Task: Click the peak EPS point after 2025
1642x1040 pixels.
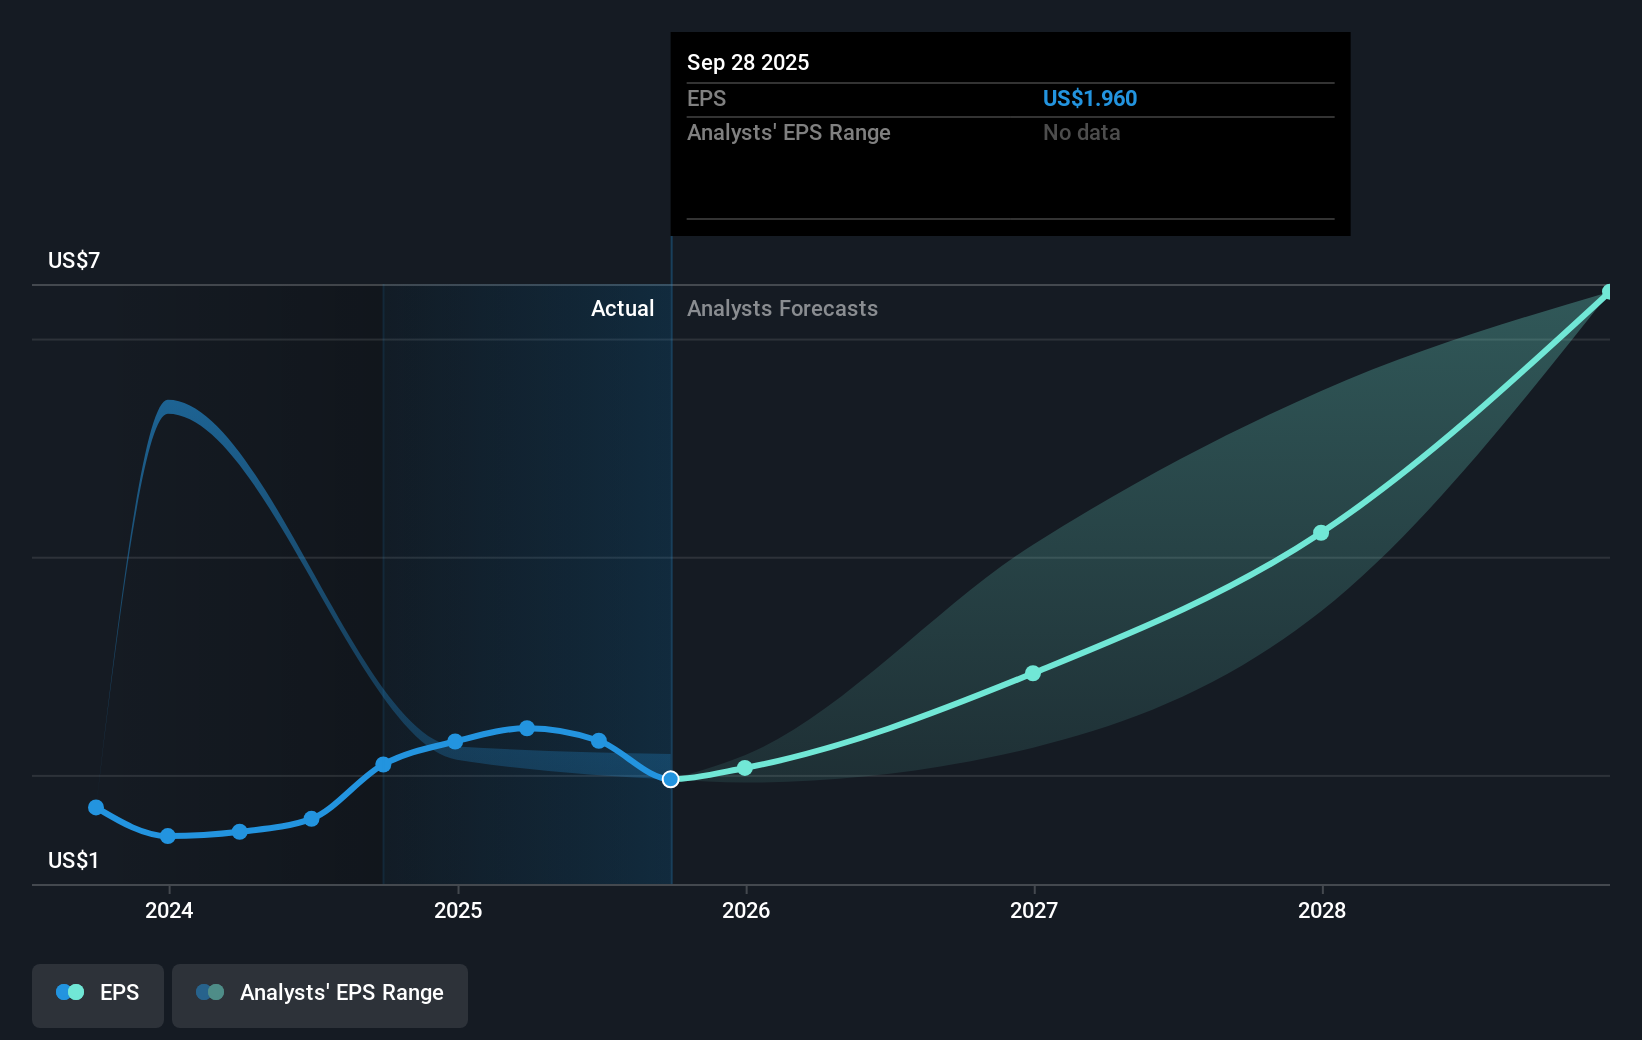Action: click(x=527, y=728)
